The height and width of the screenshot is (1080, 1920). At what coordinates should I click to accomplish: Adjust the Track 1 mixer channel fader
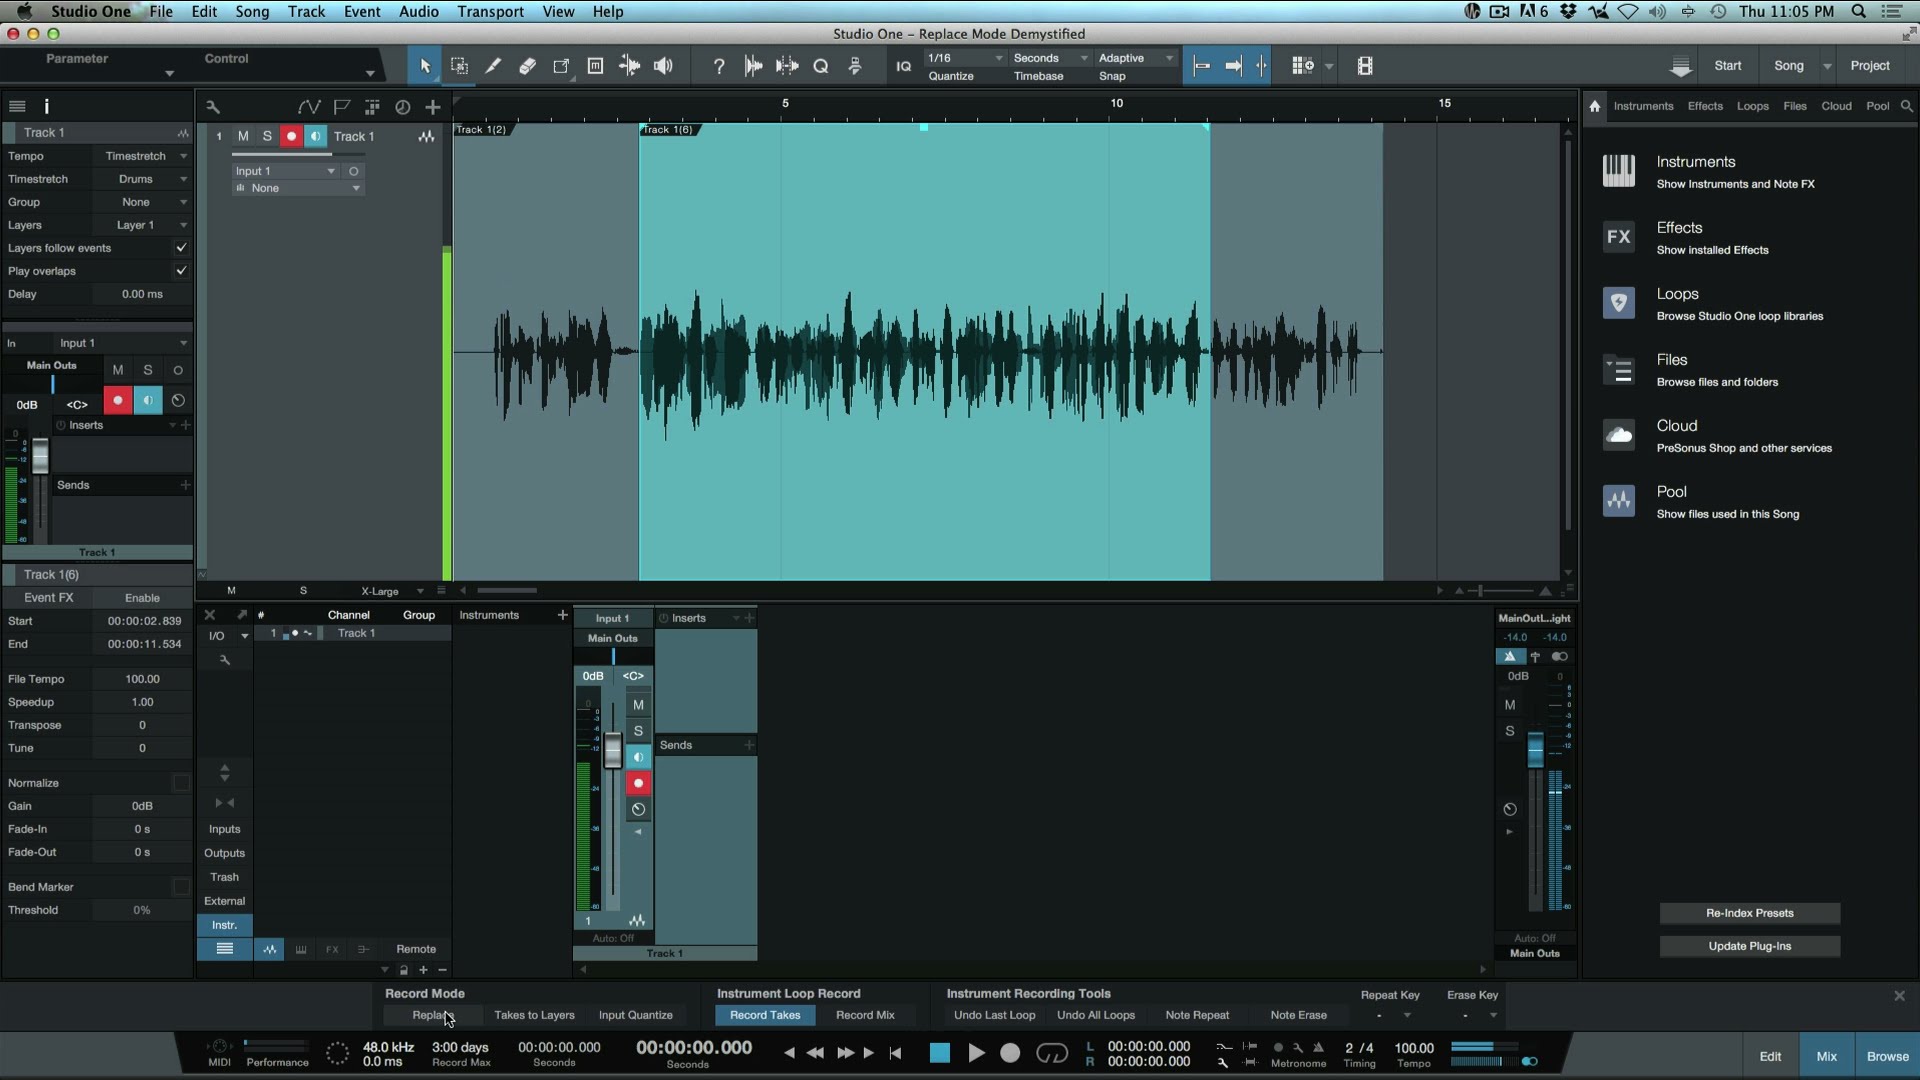(x=613, y=752)
